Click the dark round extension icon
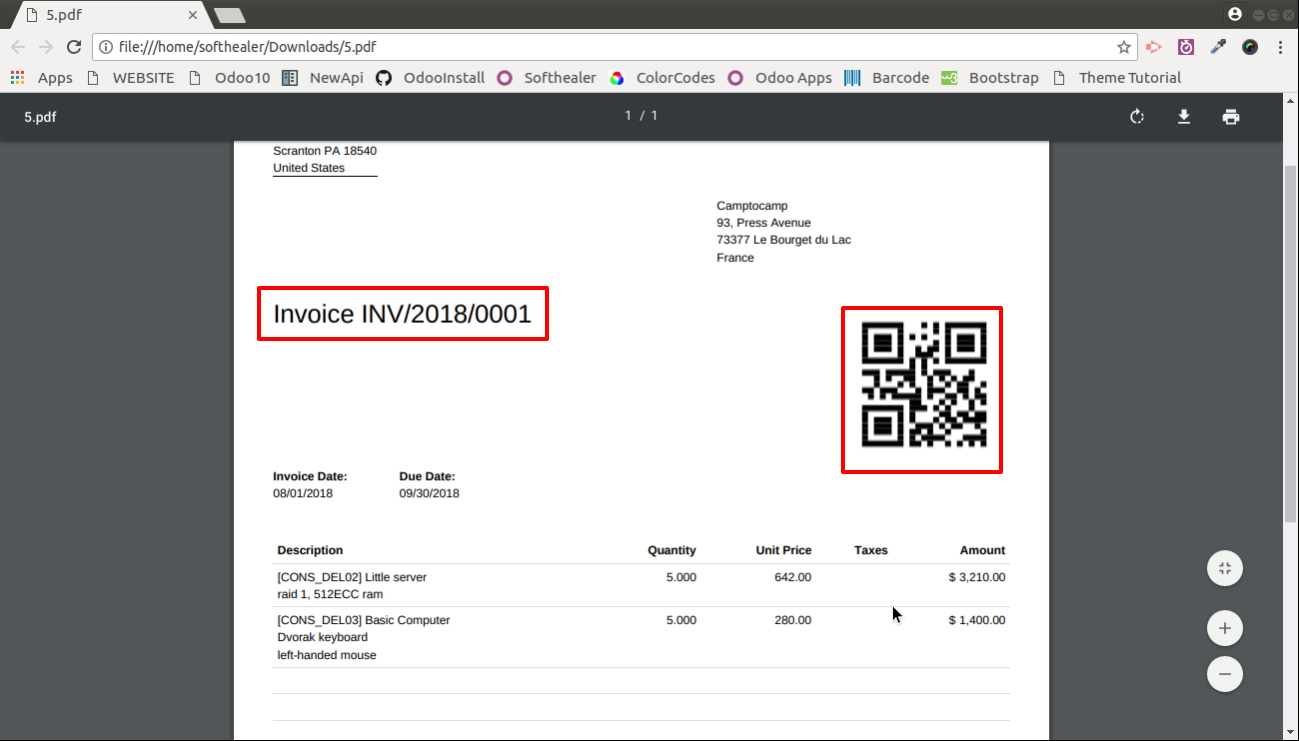 click(1250, 47)
